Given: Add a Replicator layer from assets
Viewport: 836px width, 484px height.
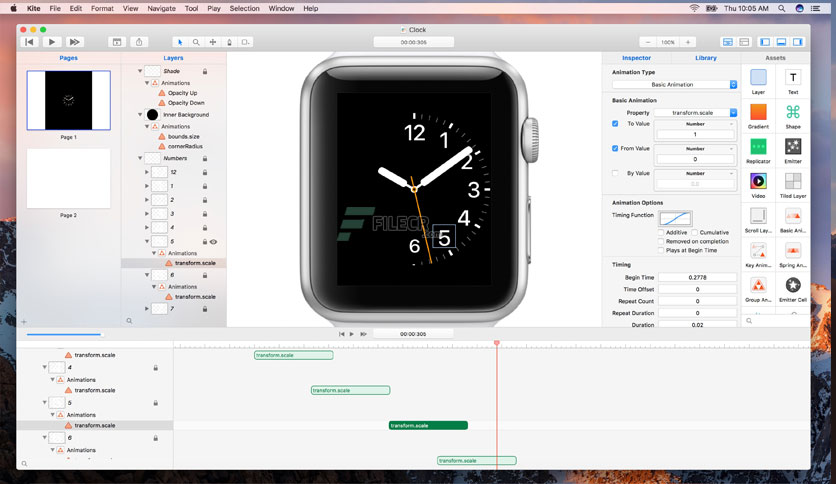Looking at the screenshot, I should 758,146.
